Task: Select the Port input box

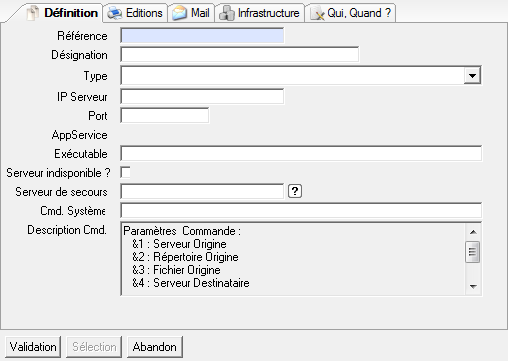Action: [165, 116]
